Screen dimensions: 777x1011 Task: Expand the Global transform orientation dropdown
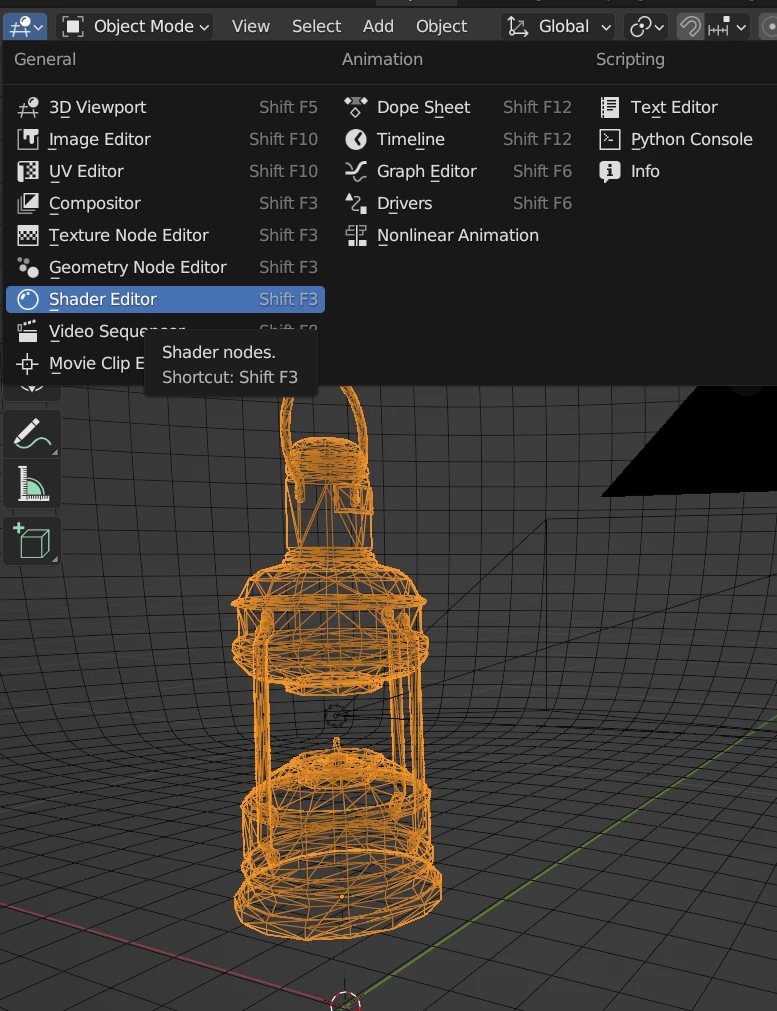pos(559,27)
